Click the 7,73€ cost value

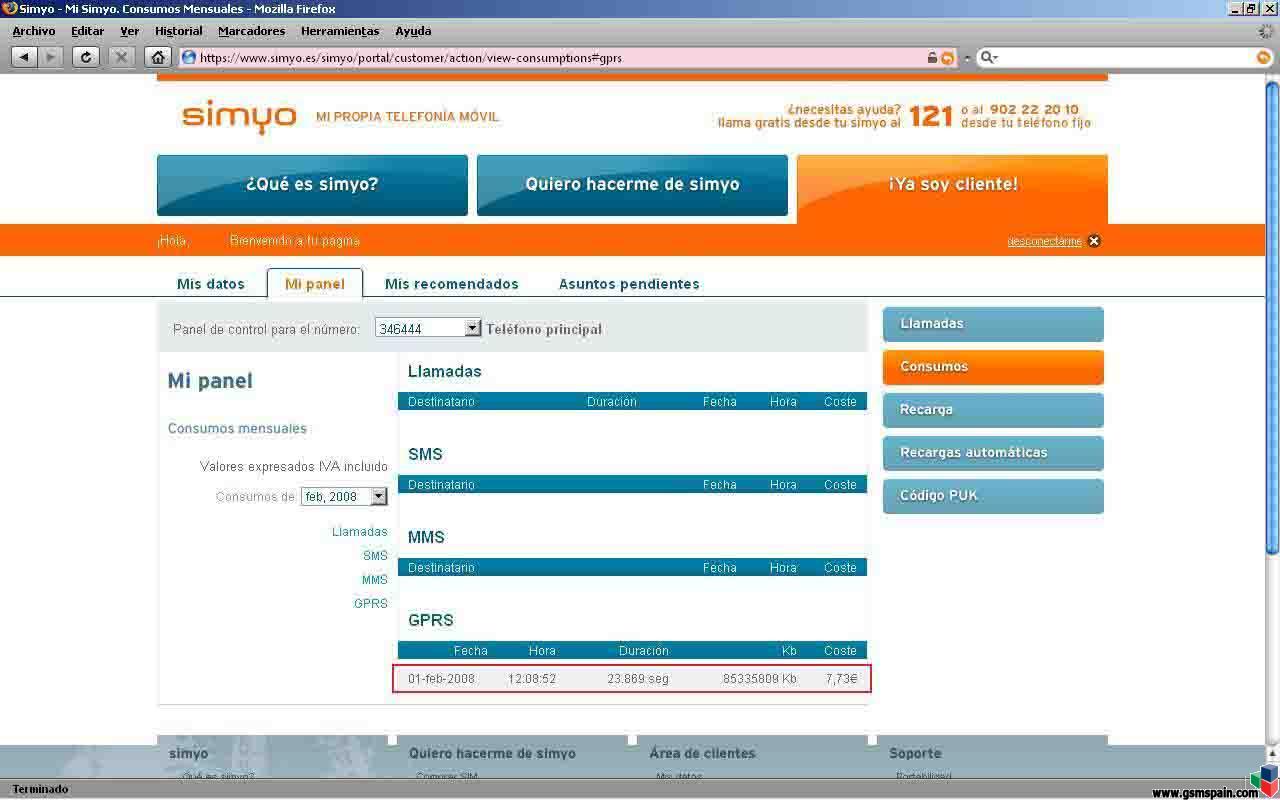[x=842, y=679]
